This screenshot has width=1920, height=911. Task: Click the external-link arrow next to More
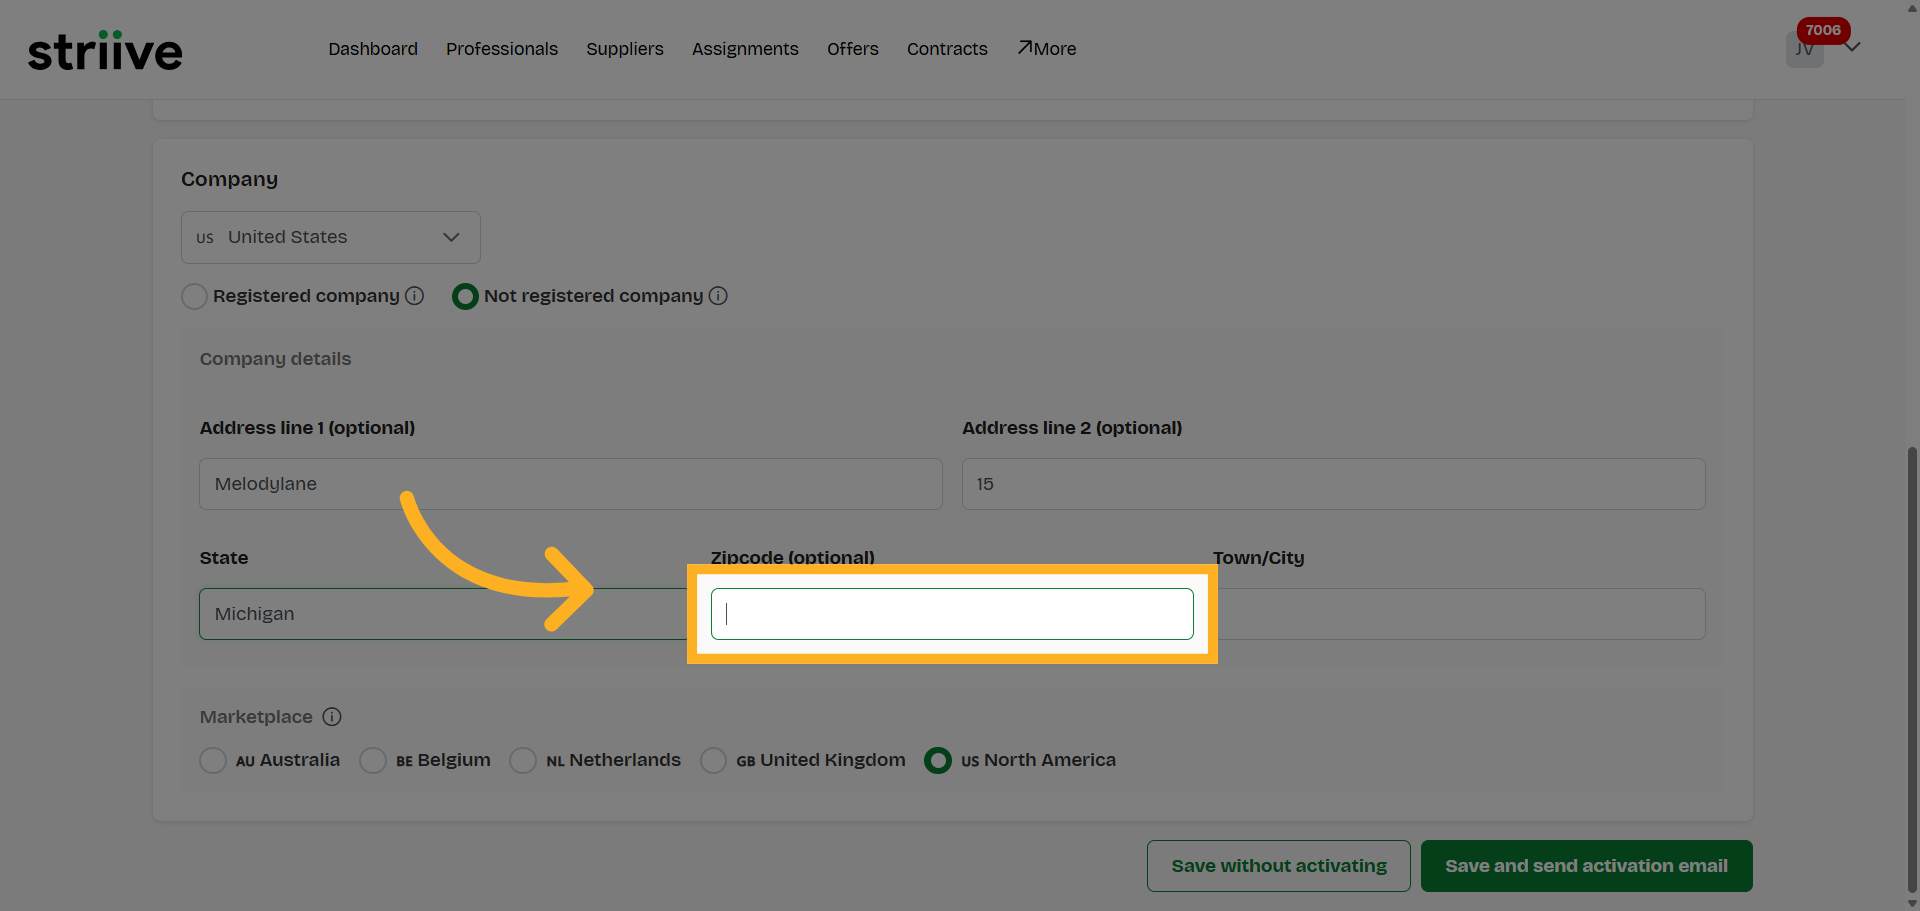coord(1024,46)
